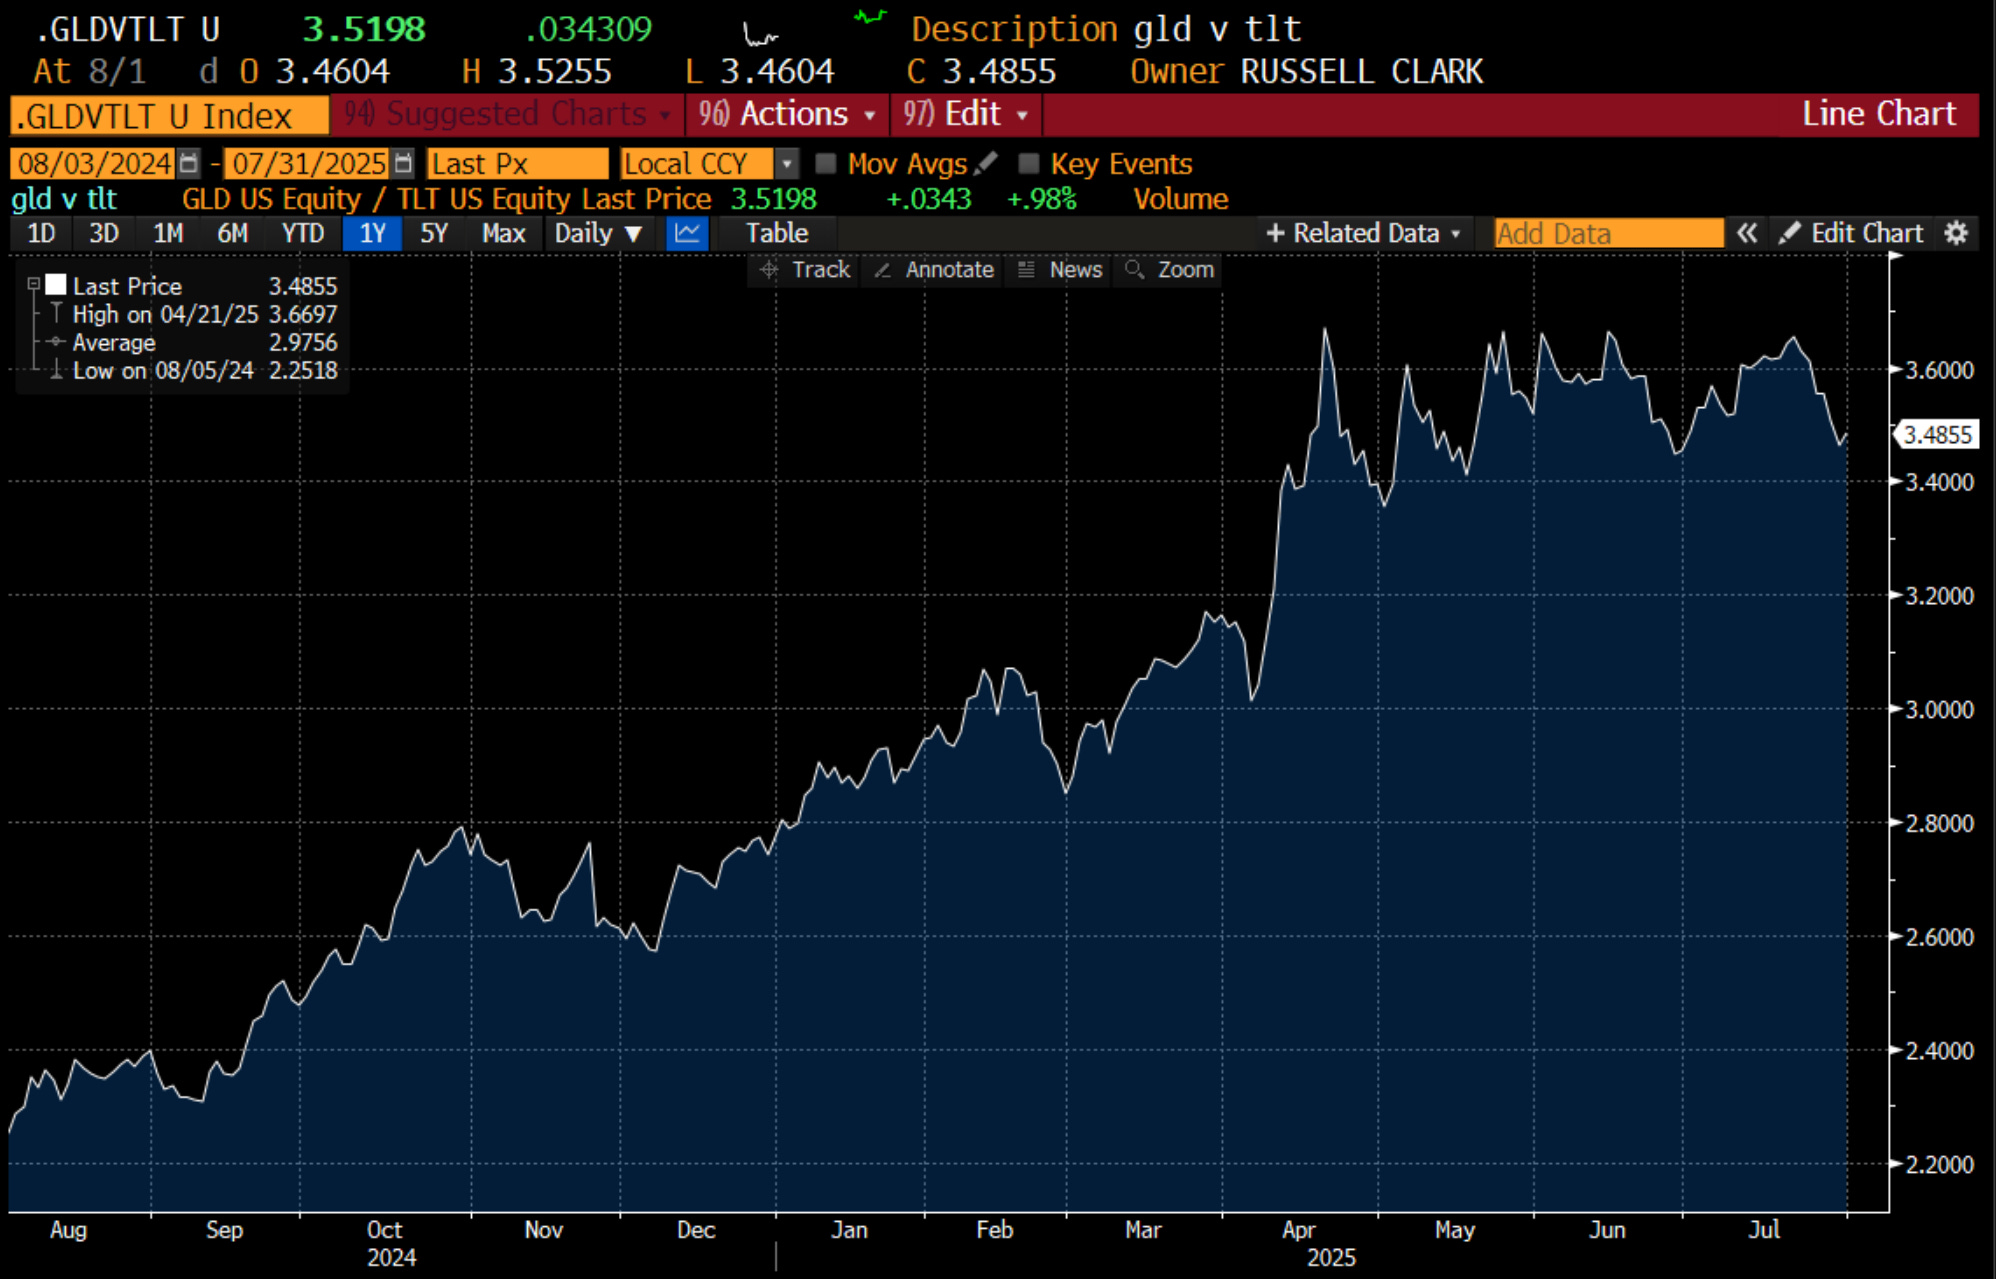Click the Edit Chart button
This screenshot has height=1279, width=1996.
pyautogui.click(x=1851, y=233)
